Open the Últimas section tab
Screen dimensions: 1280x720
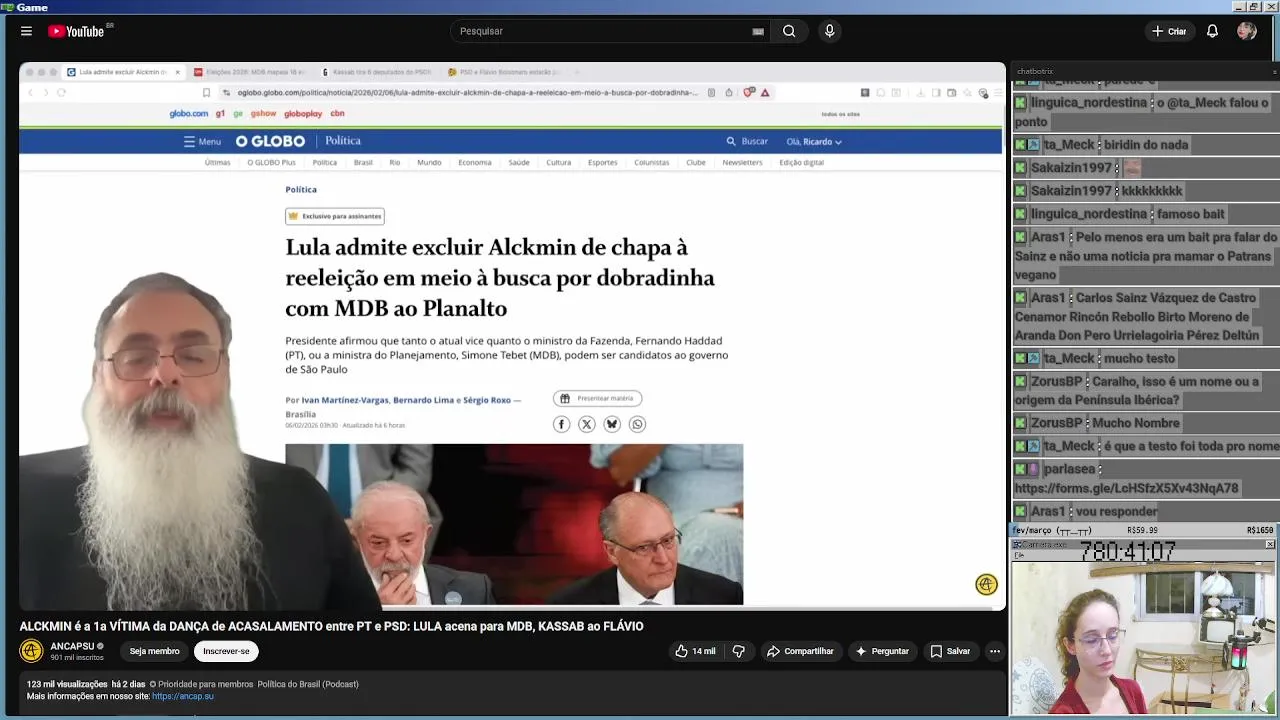[217, 162]
